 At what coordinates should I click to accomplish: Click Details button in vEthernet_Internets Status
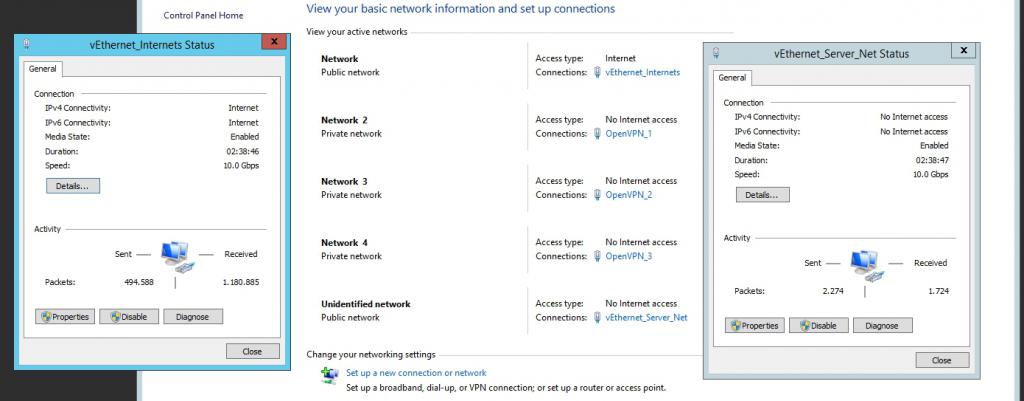click(x=72, y=186)
